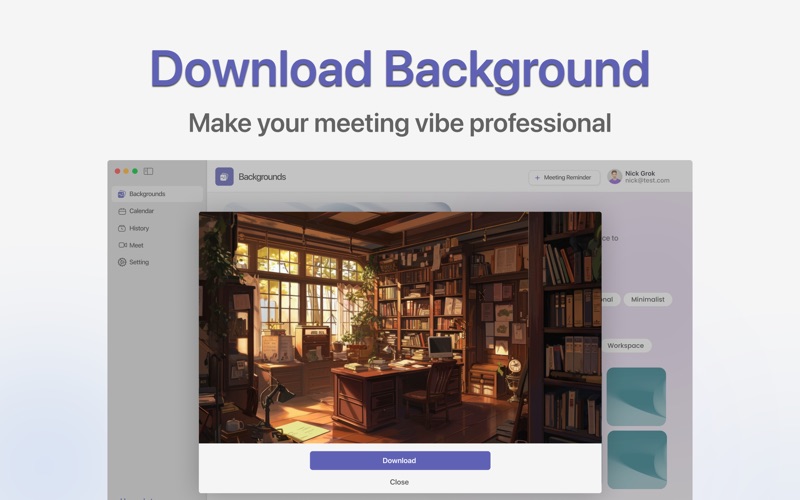This screenshot has height=500, width=800.
Task: Click the History clock icon
Action: click(x=122, y=228)
